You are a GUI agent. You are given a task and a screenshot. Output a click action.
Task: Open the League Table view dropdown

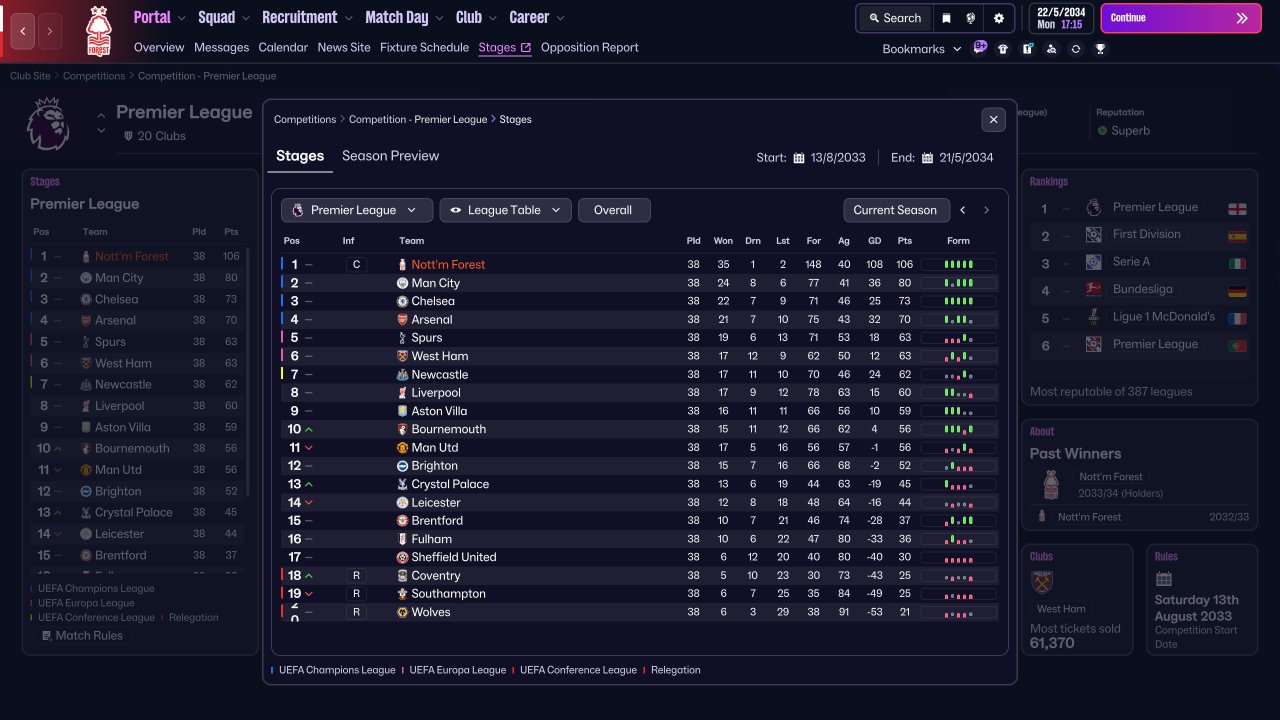[506, 210]
